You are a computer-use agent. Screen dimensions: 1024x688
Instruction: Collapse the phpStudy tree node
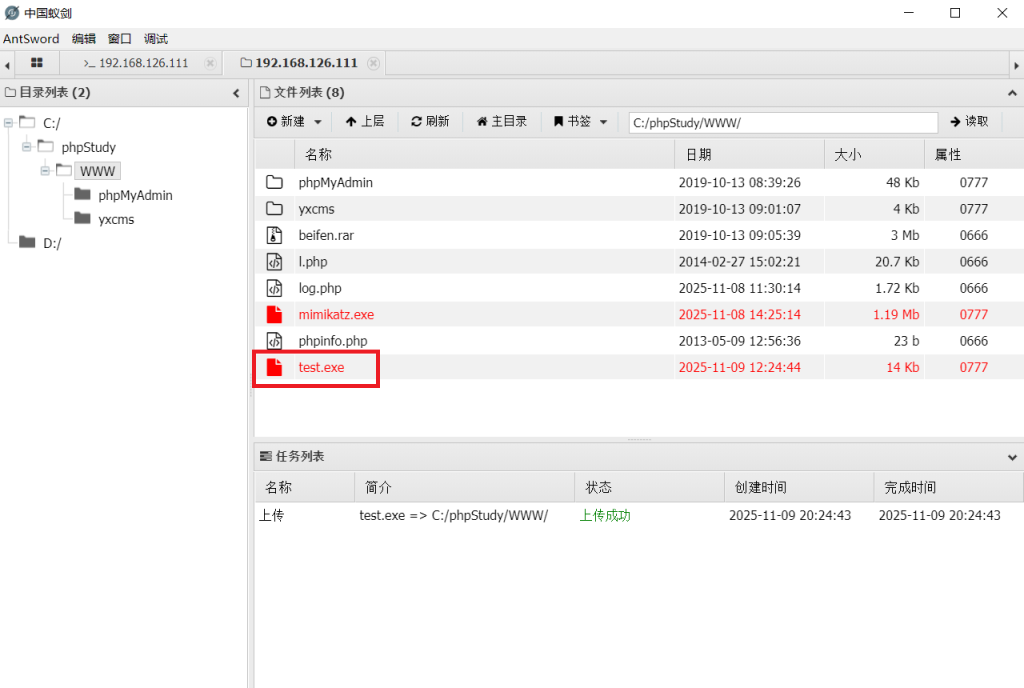[27, 147]
